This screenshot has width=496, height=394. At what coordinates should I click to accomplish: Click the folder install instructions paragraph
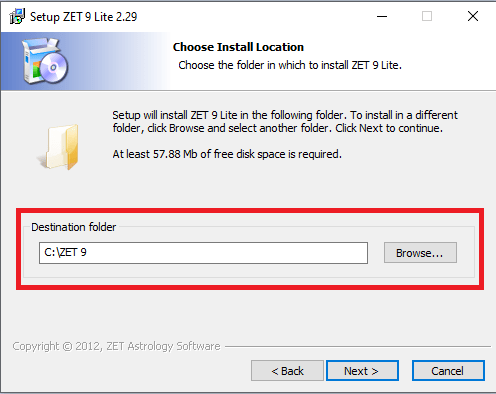click(285, 121)
